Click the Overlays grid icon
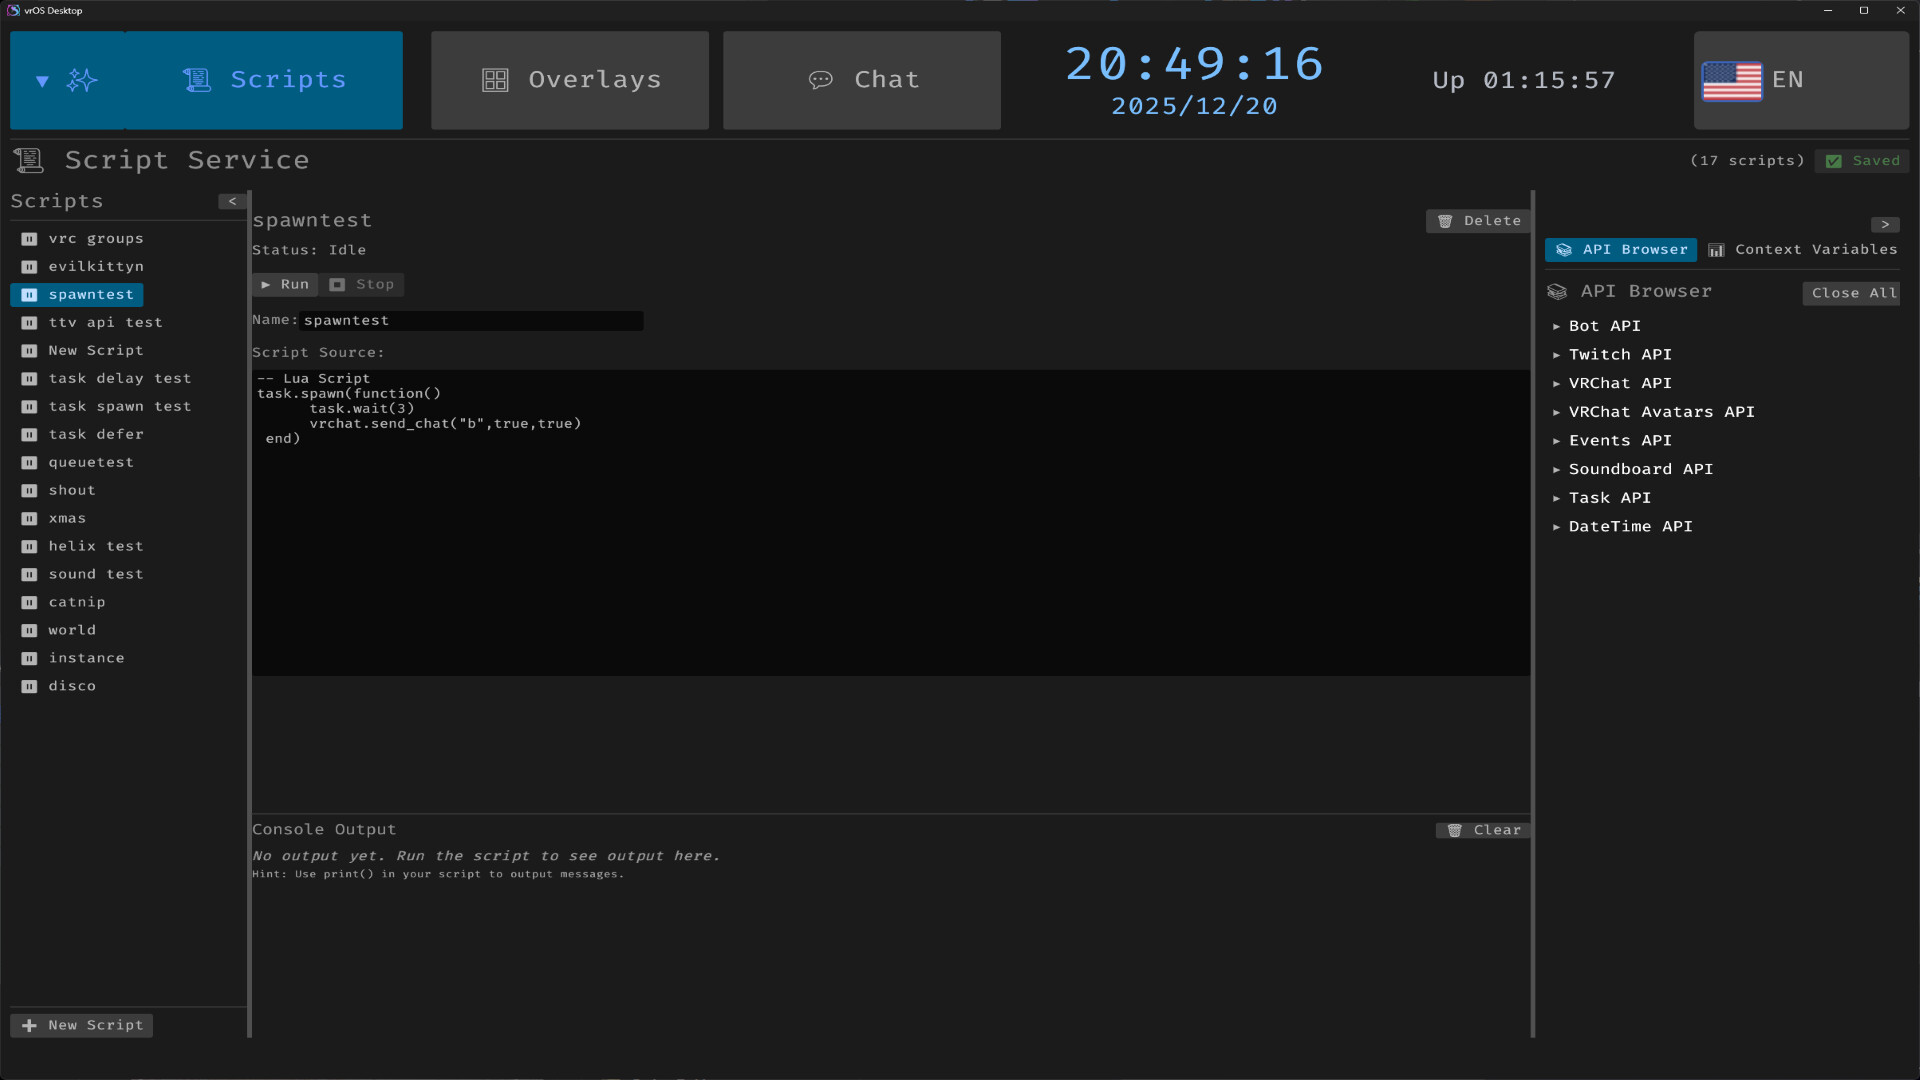 point(495,80)
